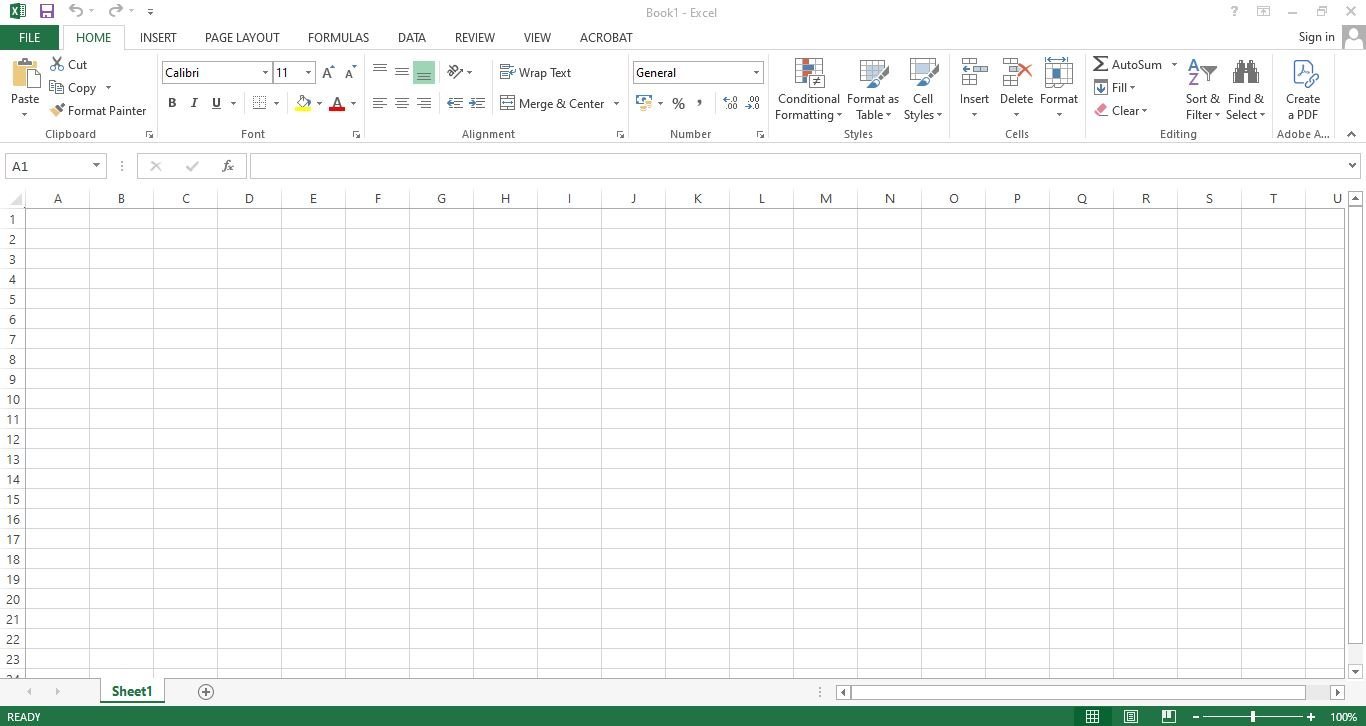This screenshot has width=1366, height=726.
Task: Switch to the FORMULAS ribbon tab
Action: [338, 37]
